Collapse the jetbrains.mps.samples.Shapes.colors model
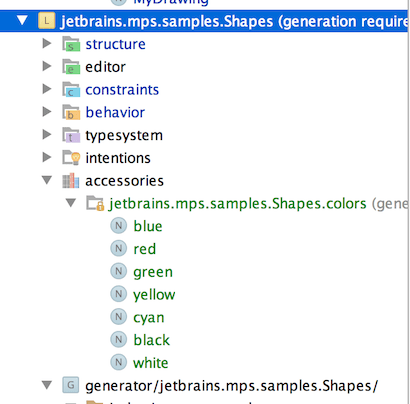Image resolution: width=410 pixels, height=404 pixels. click(x=71, y=203)
